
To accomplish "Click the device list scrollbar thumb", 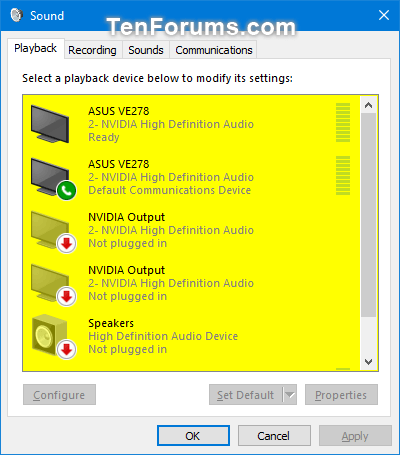I will [x=368, y=215].
